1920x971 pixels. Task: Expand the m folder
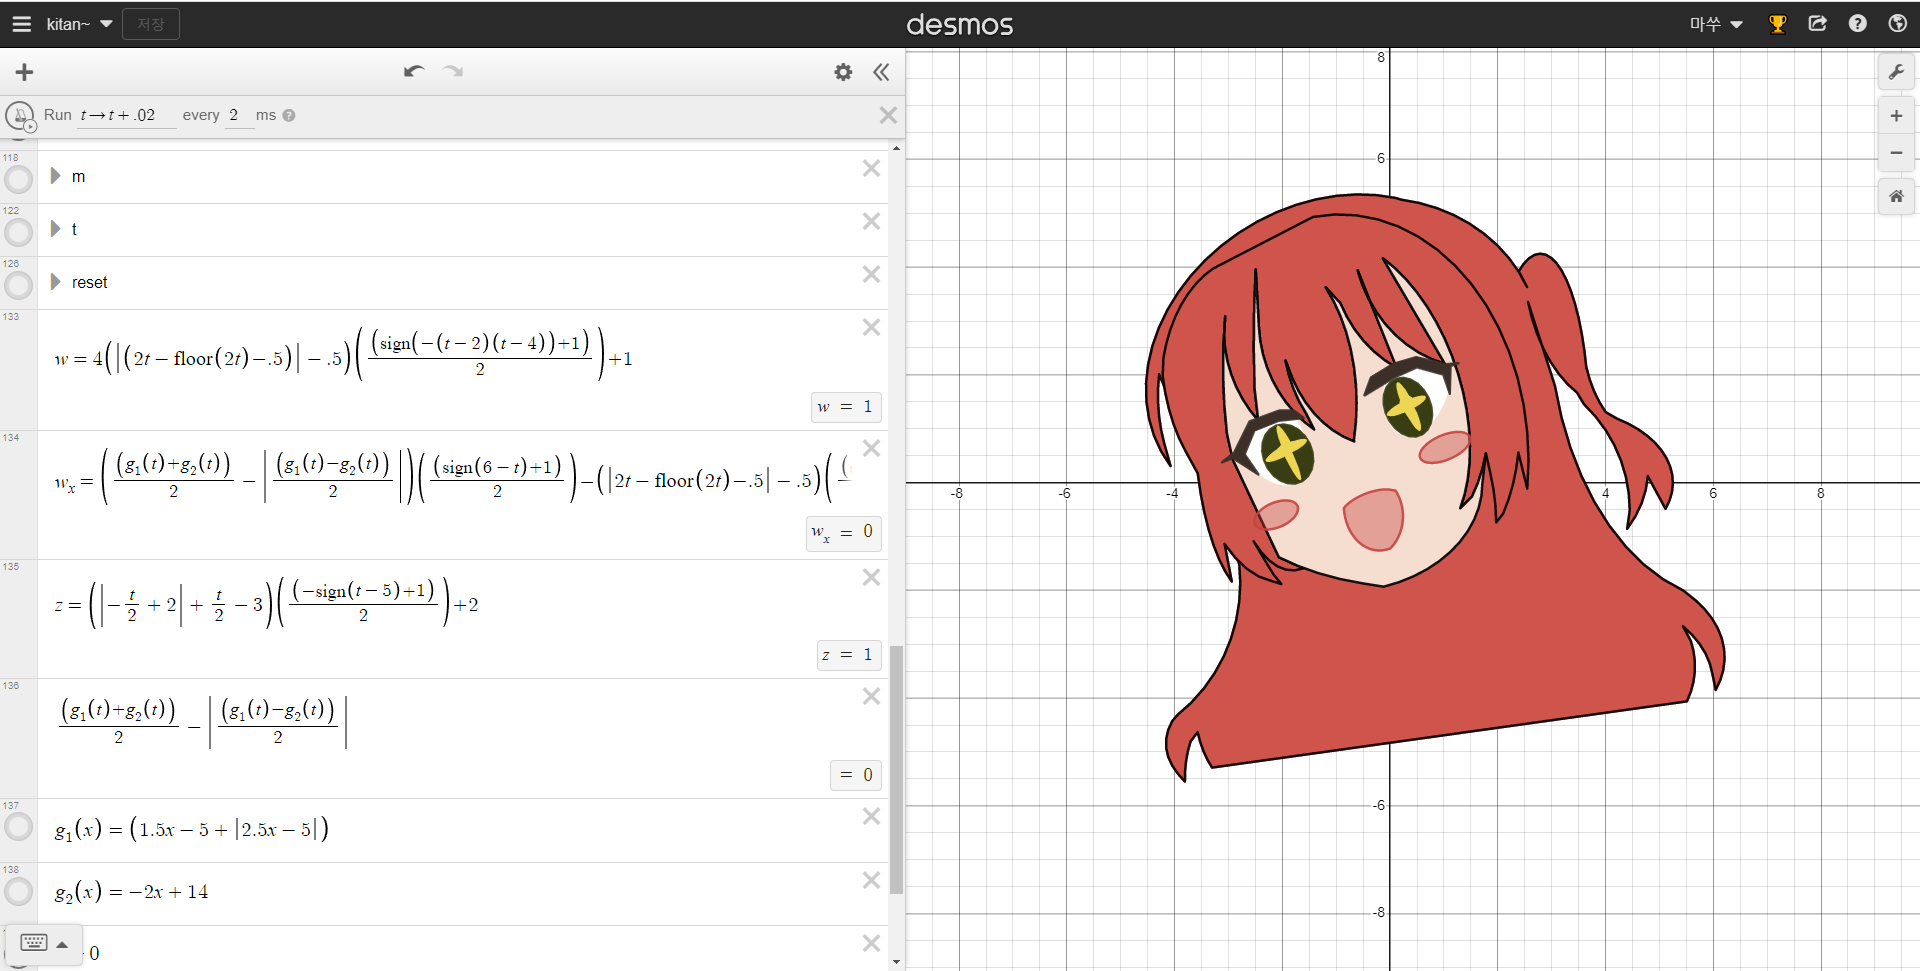[55, 176]
